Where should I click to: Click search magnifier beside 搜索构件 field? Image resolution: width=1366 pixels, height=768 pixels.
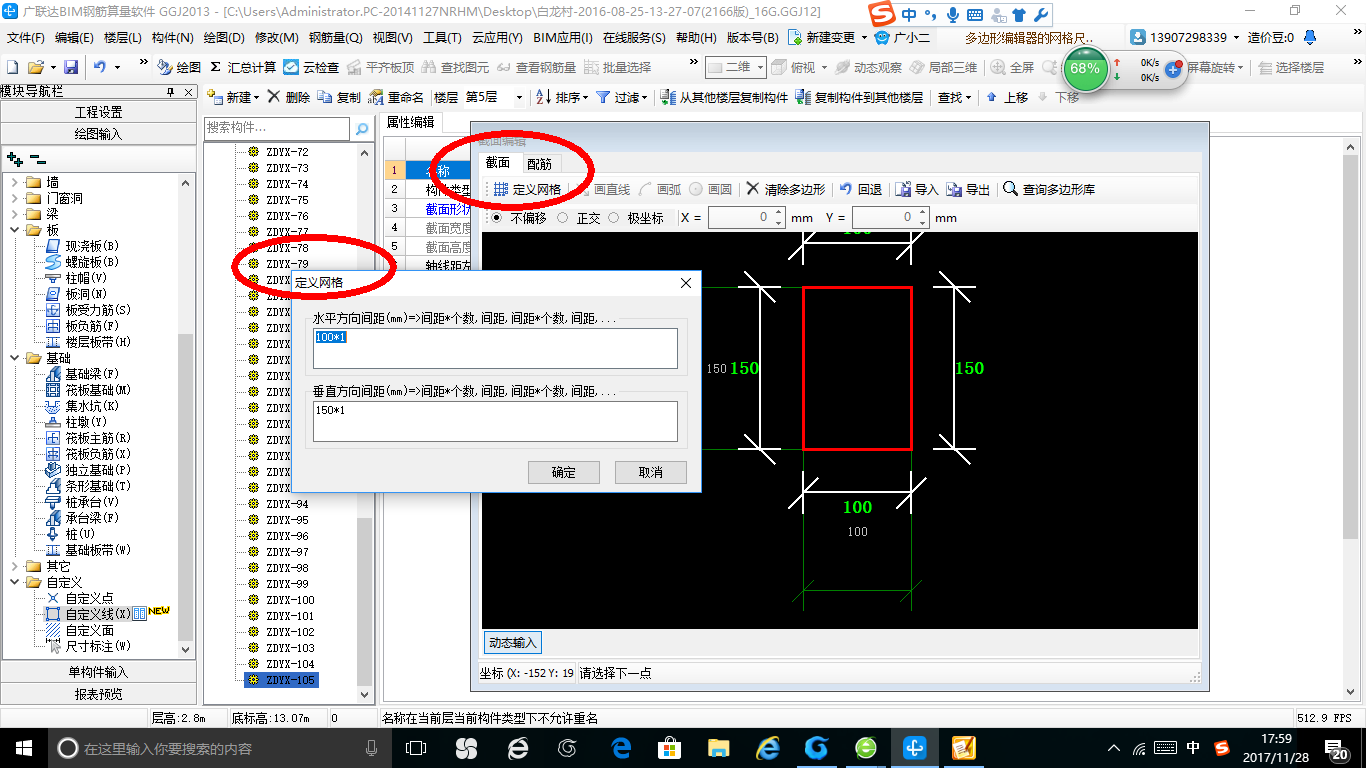pos(361,129)
